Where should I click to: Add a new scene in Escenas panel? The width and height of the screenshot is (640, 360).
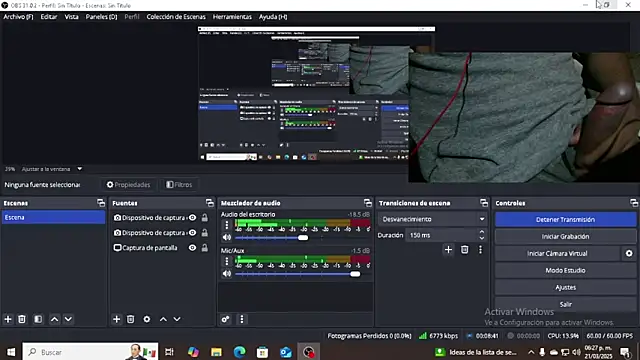click(x=8, y=319)
